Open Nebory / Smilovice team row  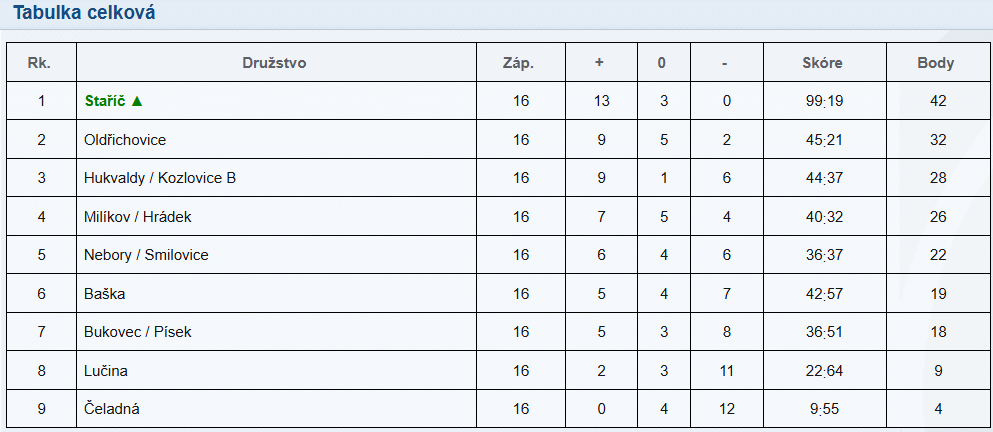pos(146,255)
